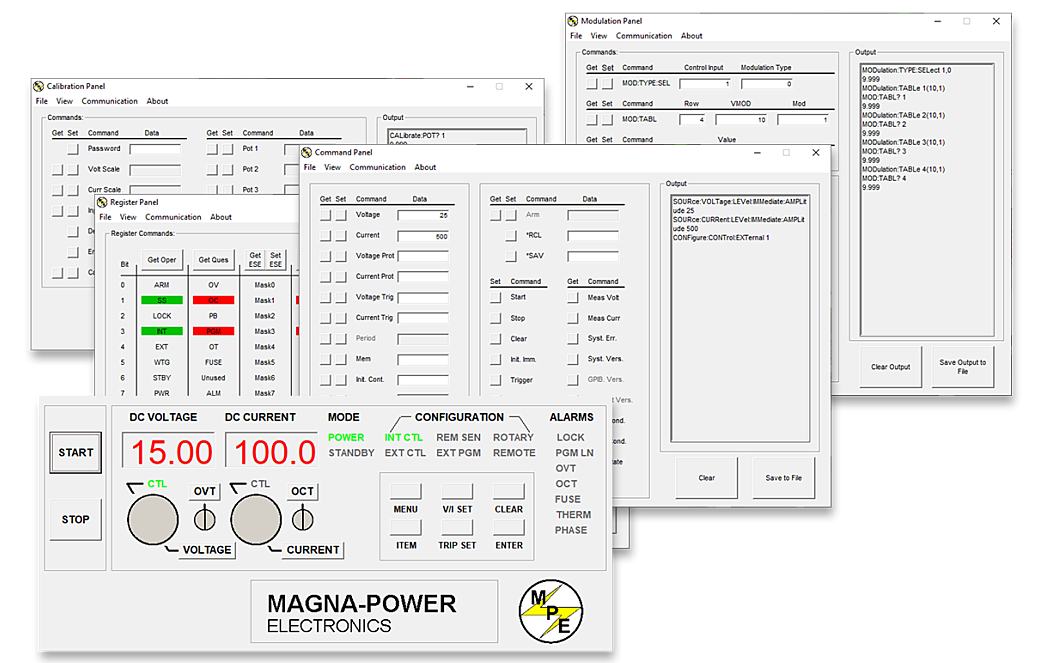Click the Get button for Voltage command

click(325, 215)
